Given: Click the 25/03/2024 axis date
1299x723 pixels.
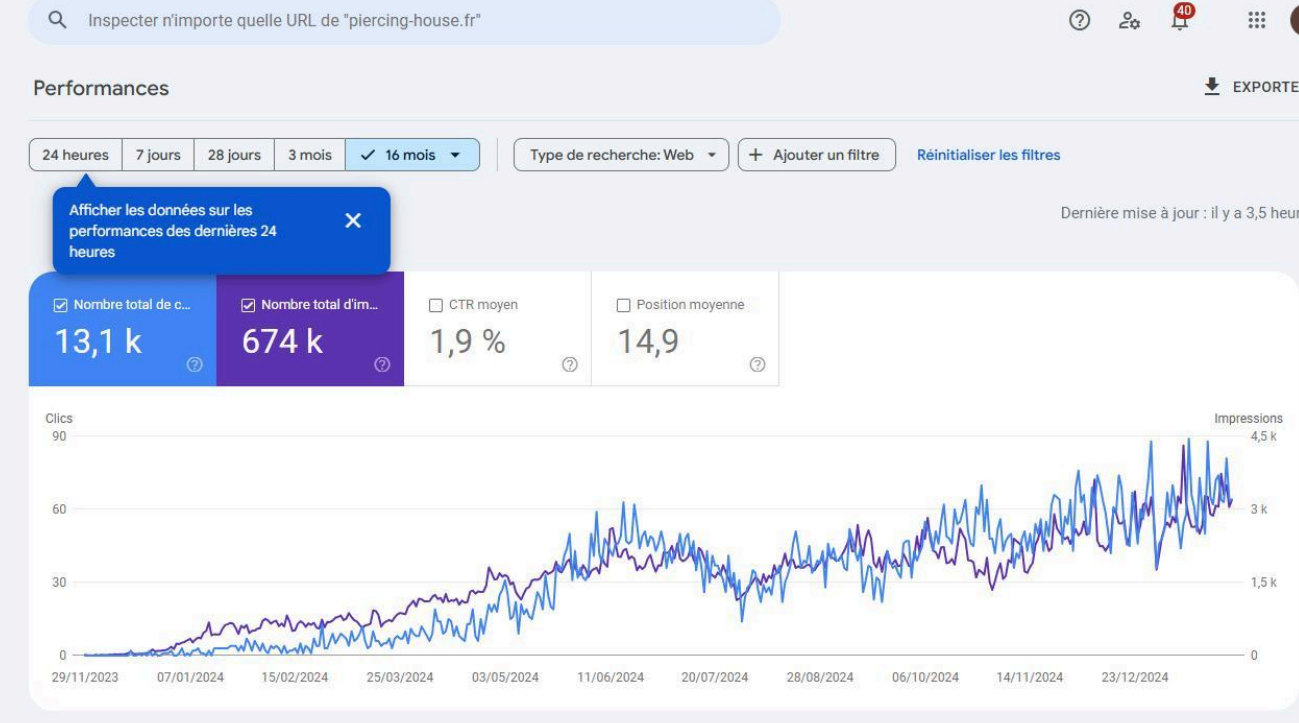Looking at the screenshot, I should point(400,677).
